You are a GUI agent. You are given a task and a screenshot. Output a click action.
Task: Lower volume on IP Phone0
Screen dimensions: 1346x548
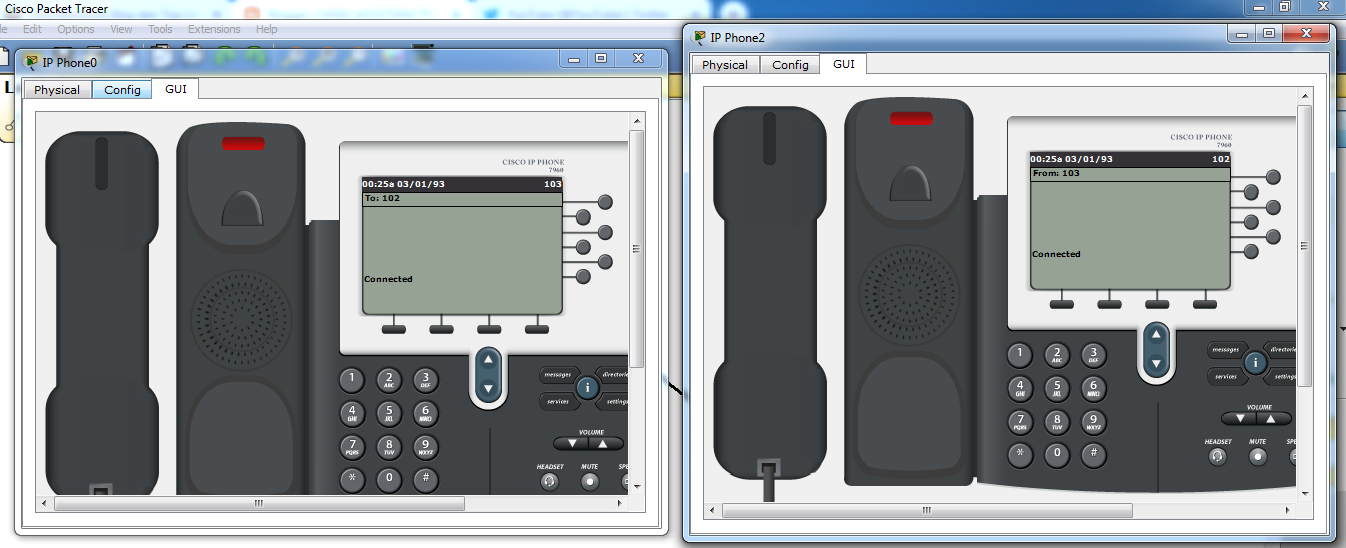click(x=571, y=443)
